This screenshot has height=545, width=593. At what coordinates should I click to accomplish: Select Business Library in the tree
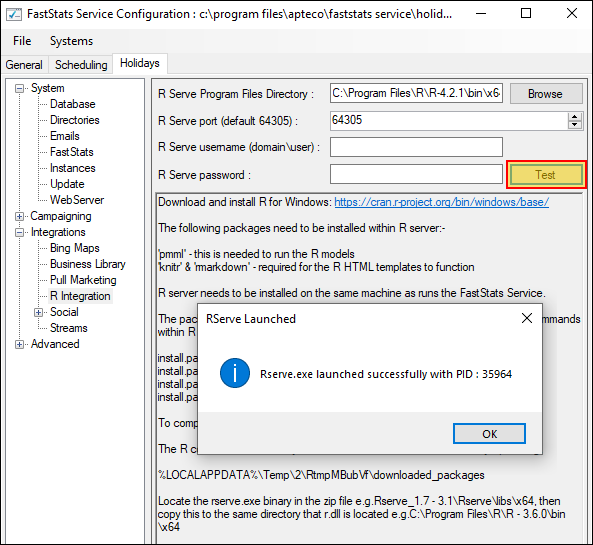[x=88, y=264]
